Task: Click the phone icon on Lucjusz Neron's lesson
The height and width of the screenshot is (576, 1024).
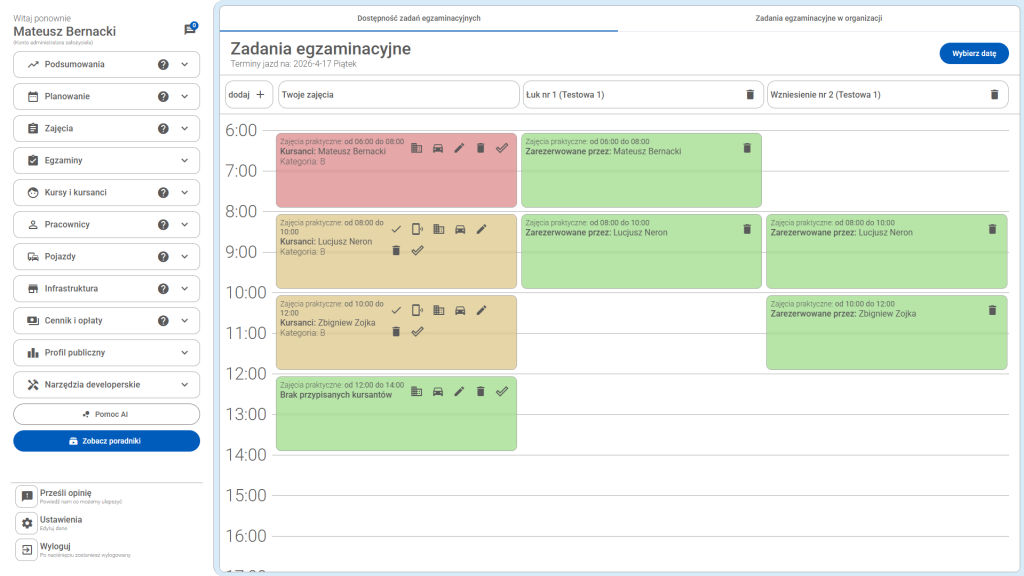Action: click(416, 229)
